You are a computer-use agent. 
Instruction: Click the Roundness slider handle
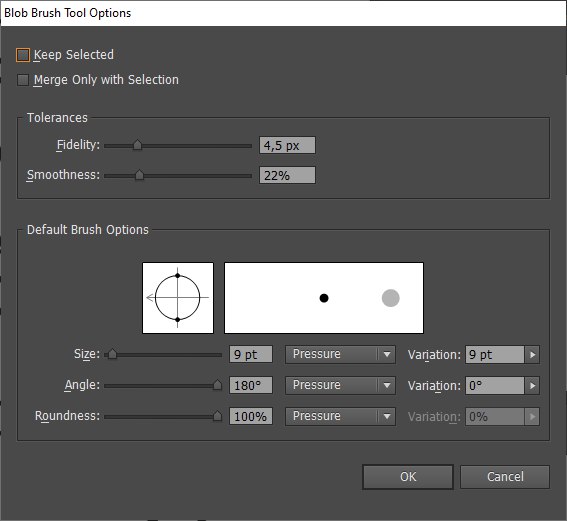pos(217,416)
